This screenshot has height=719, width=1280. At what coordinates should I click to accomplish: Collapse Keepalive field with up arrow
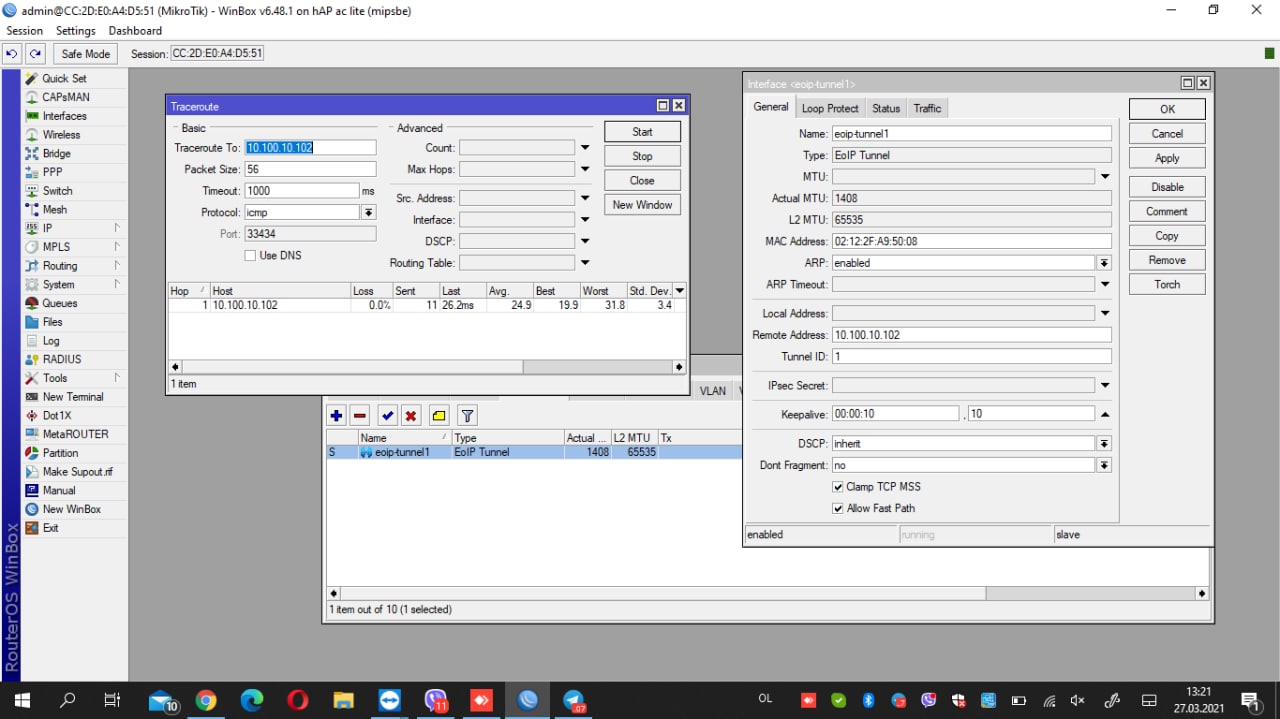tap(1105, 414)
